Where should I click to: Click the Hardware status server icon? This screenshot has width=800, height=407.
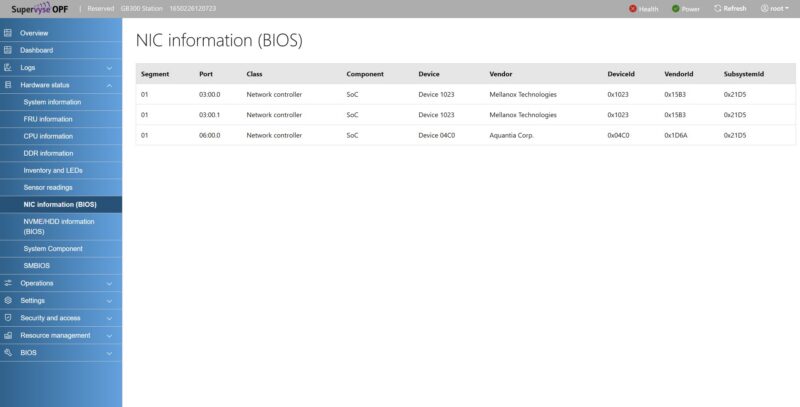pos(8,85)
